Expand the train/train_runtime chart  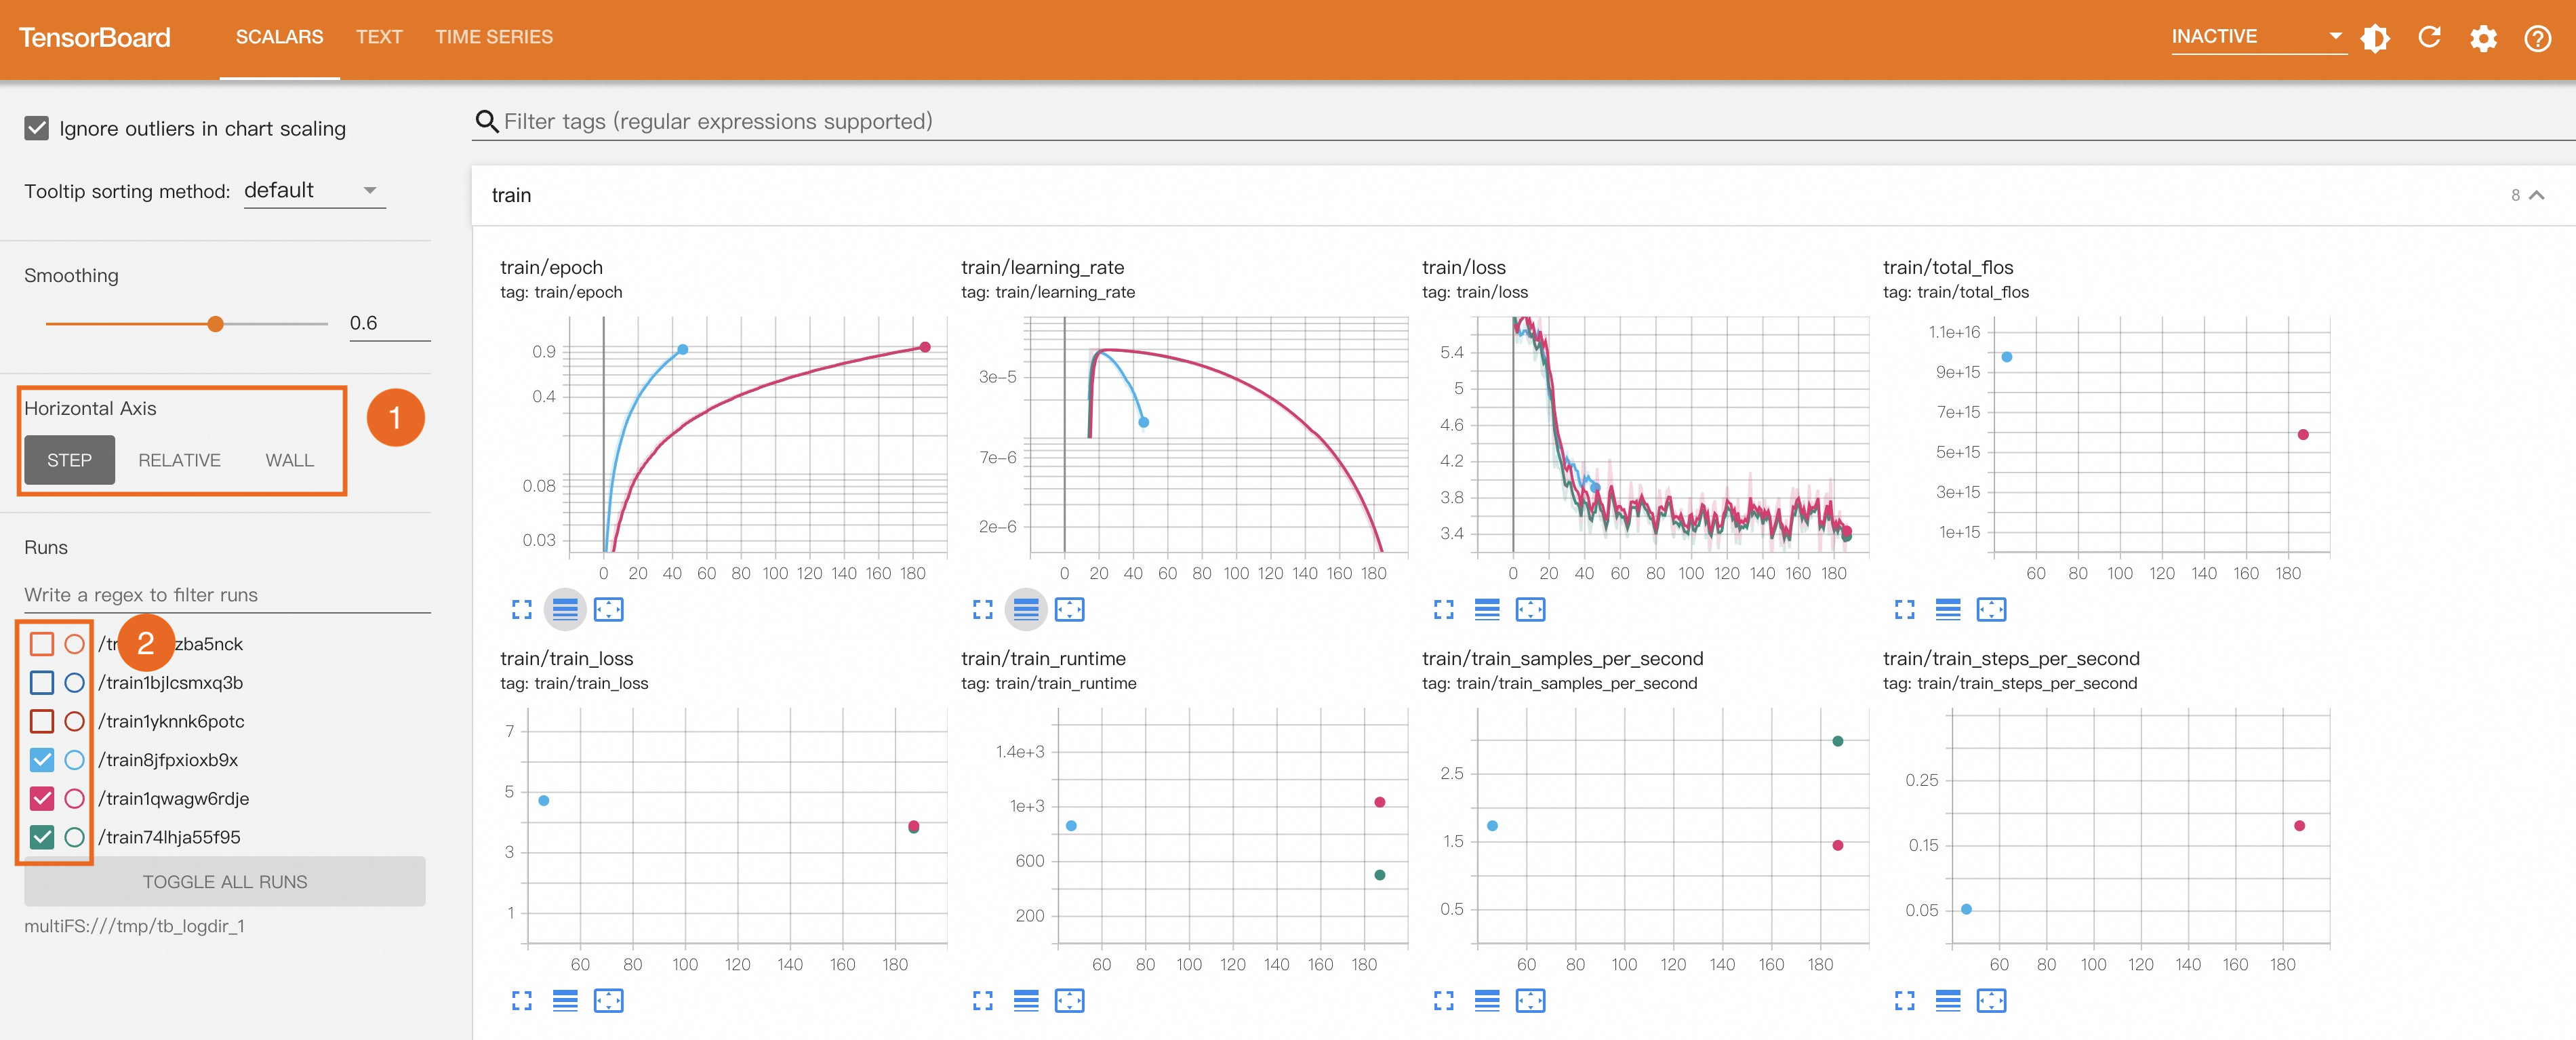(x=982, y=1000)
